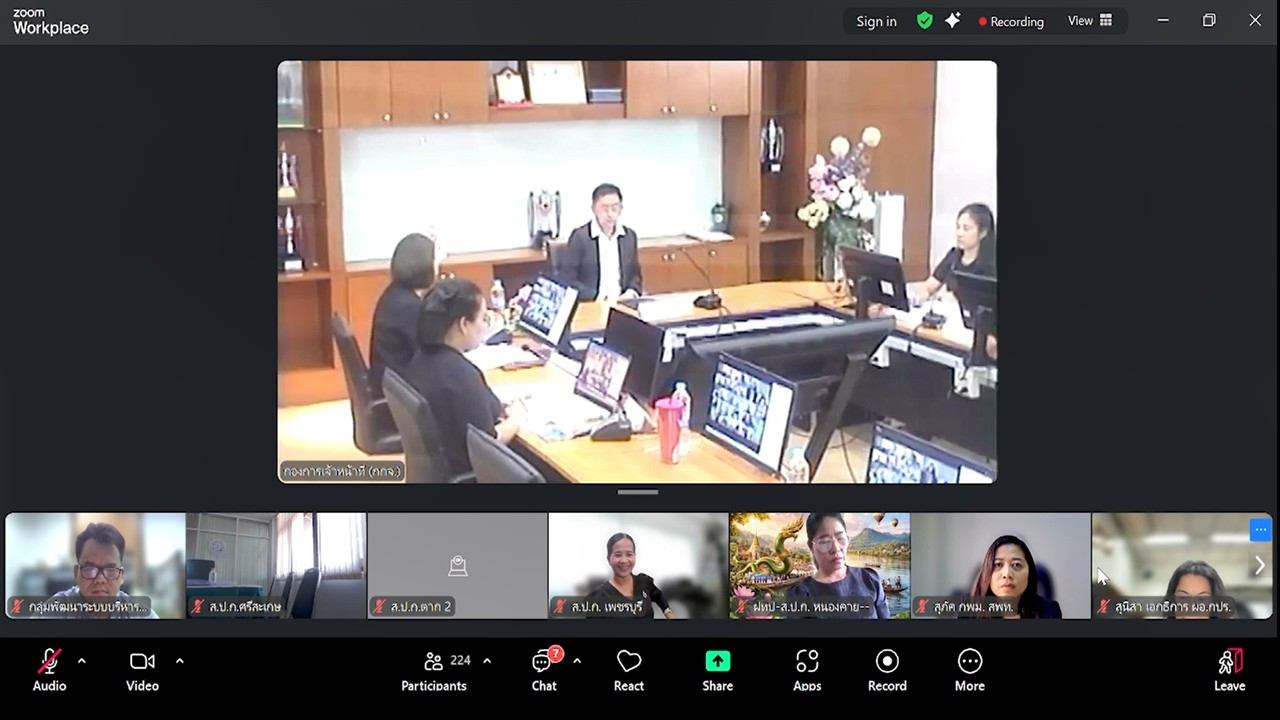Open the Participants list
This screenshot has height=720, width=1280.
click(x=434, y=670)
